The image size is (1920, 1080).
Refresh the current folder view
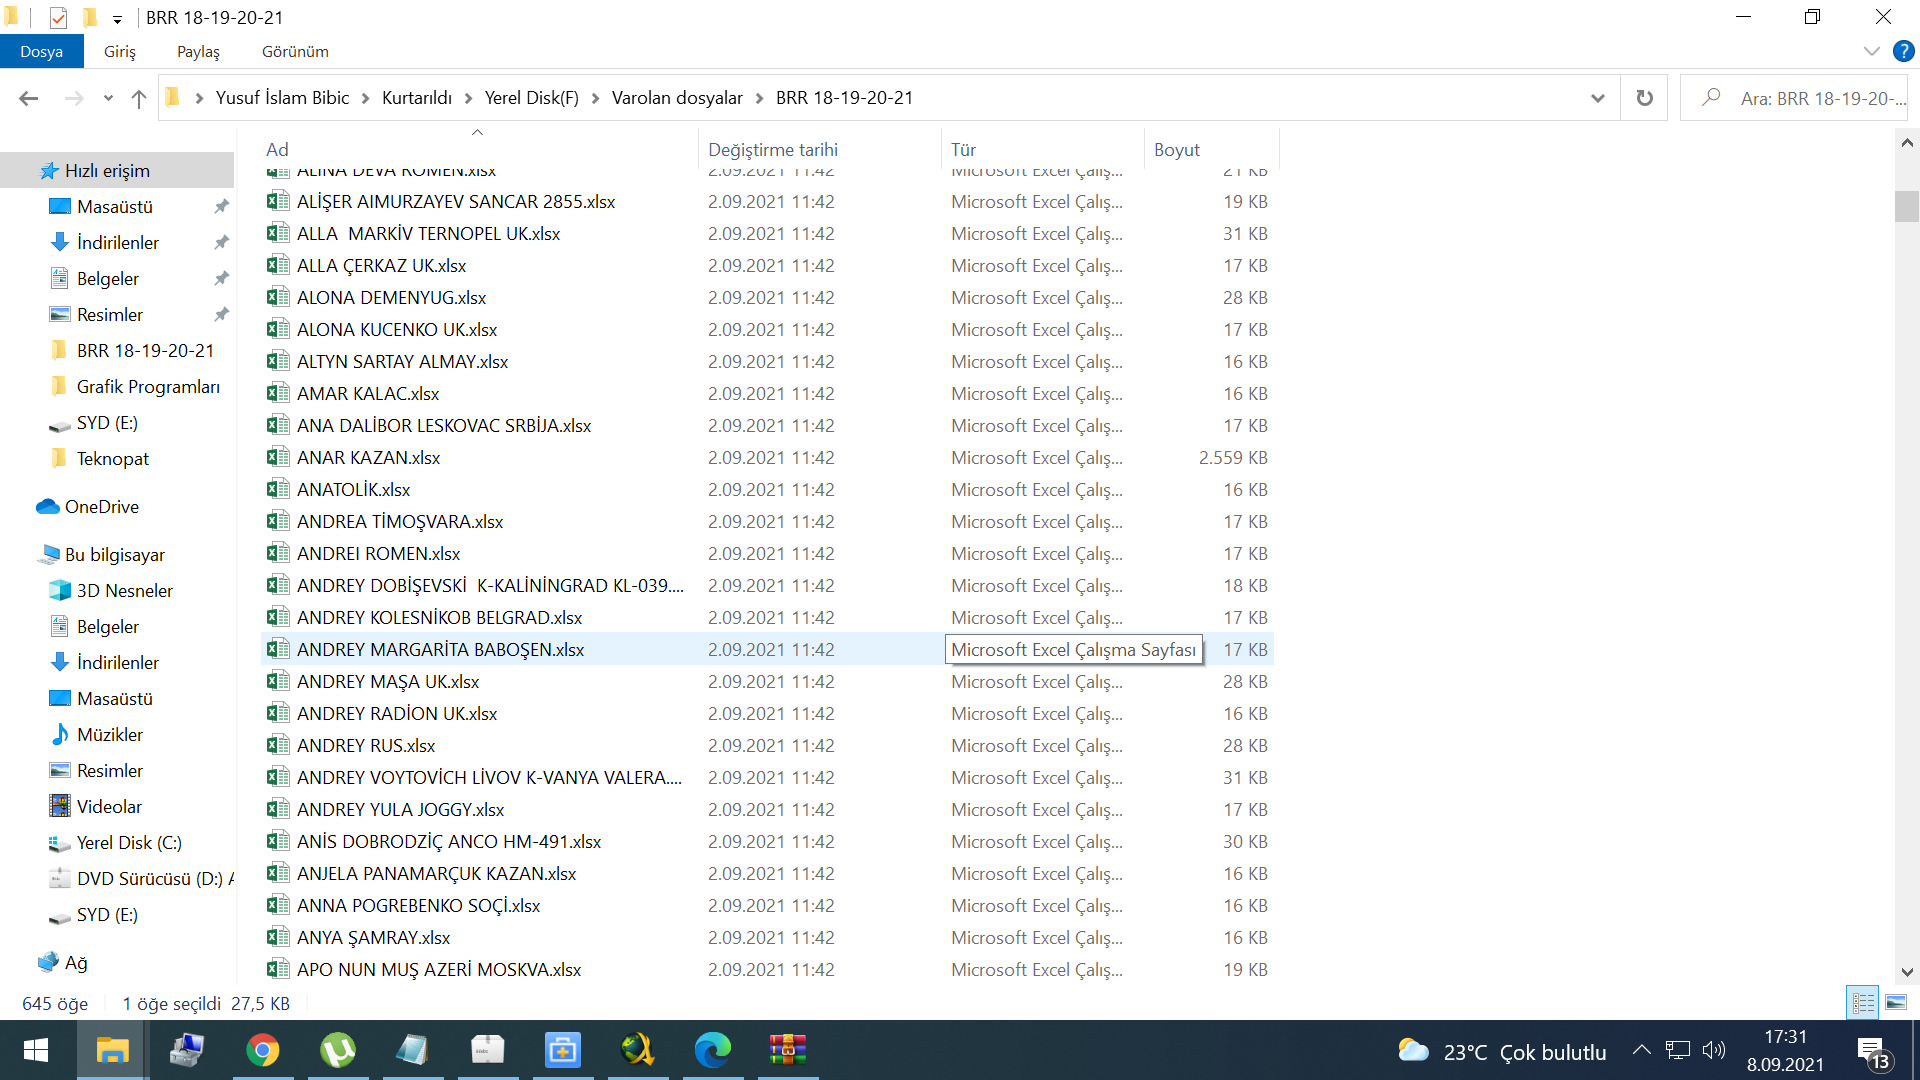1644,98
